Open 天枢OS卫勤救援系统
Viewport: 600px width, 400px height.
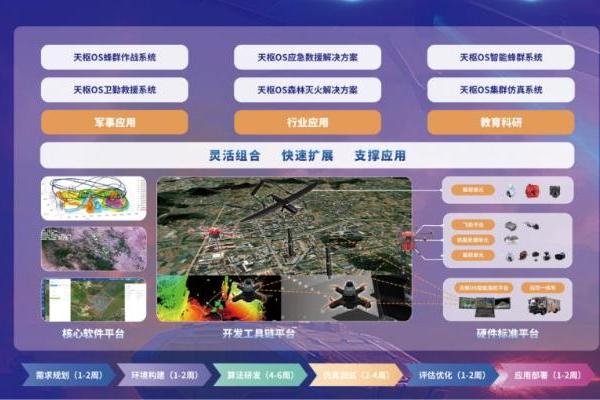[x=114, y=90]
